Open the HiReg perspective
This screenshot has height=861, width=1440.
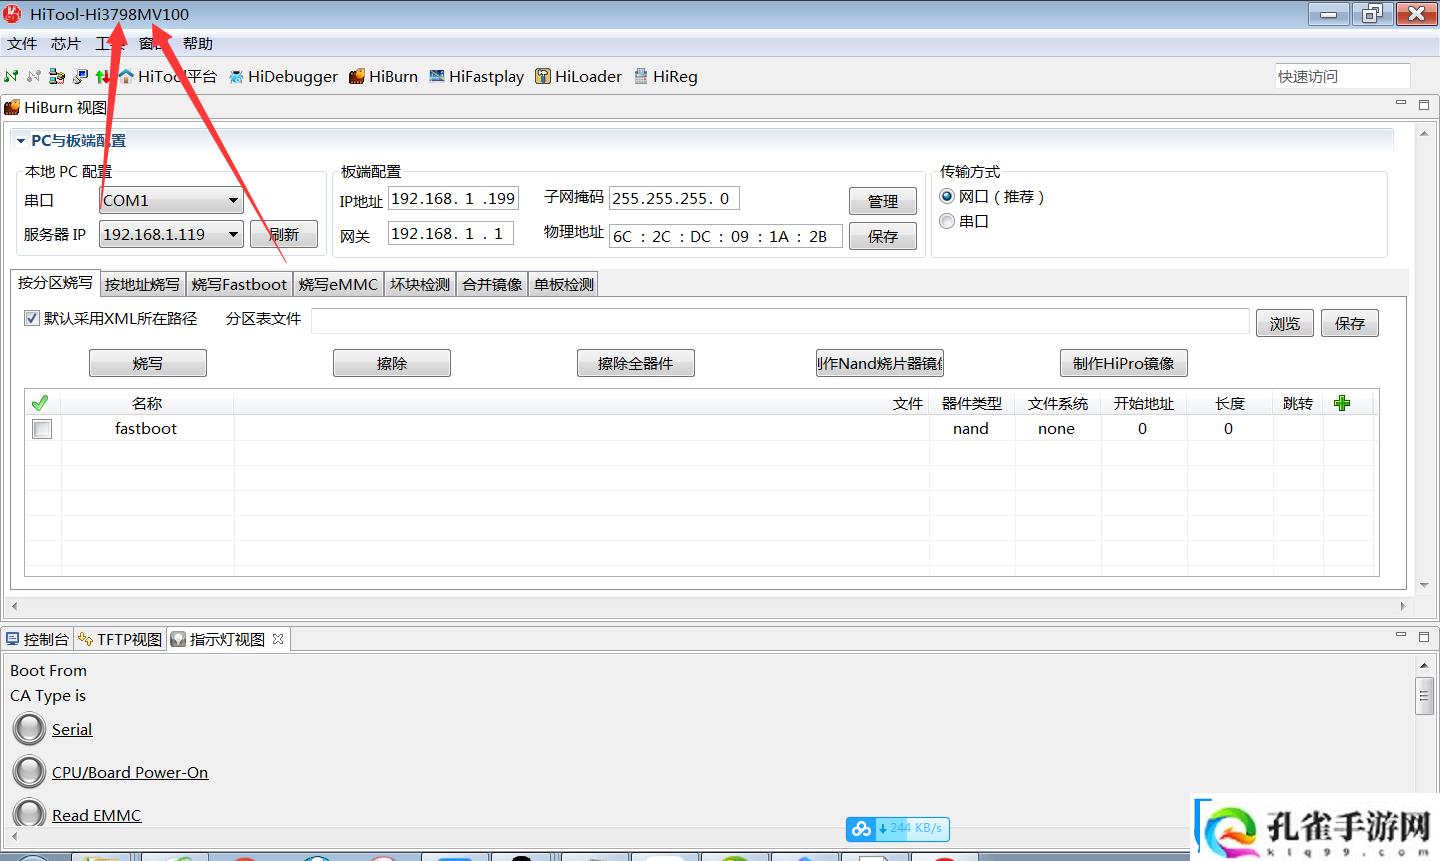pos(665,76)
